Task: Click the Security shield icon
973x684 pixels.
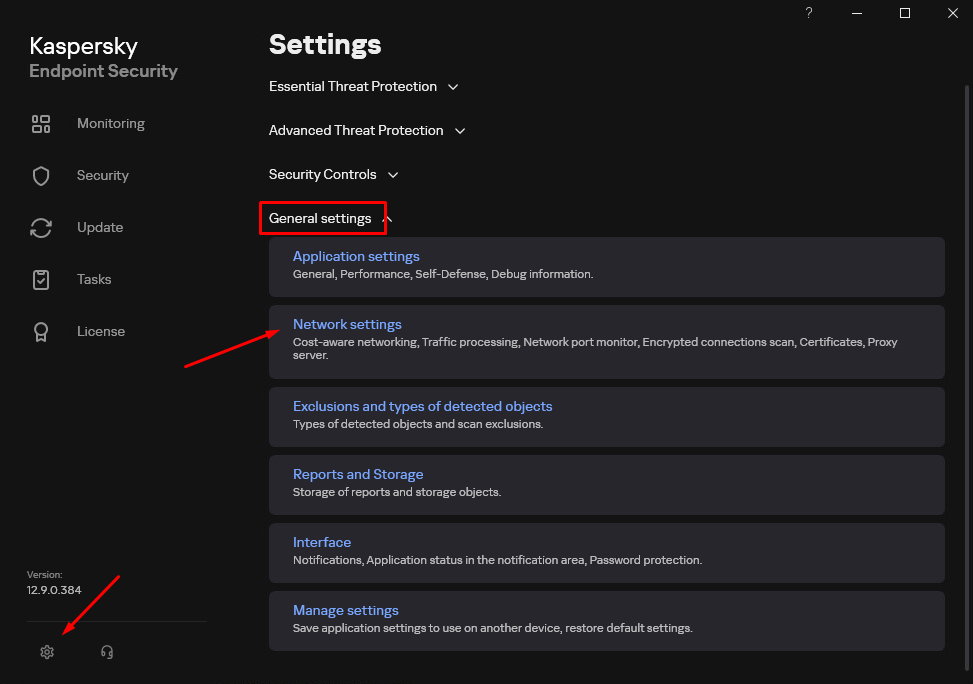Action: (x=41, y=176)
